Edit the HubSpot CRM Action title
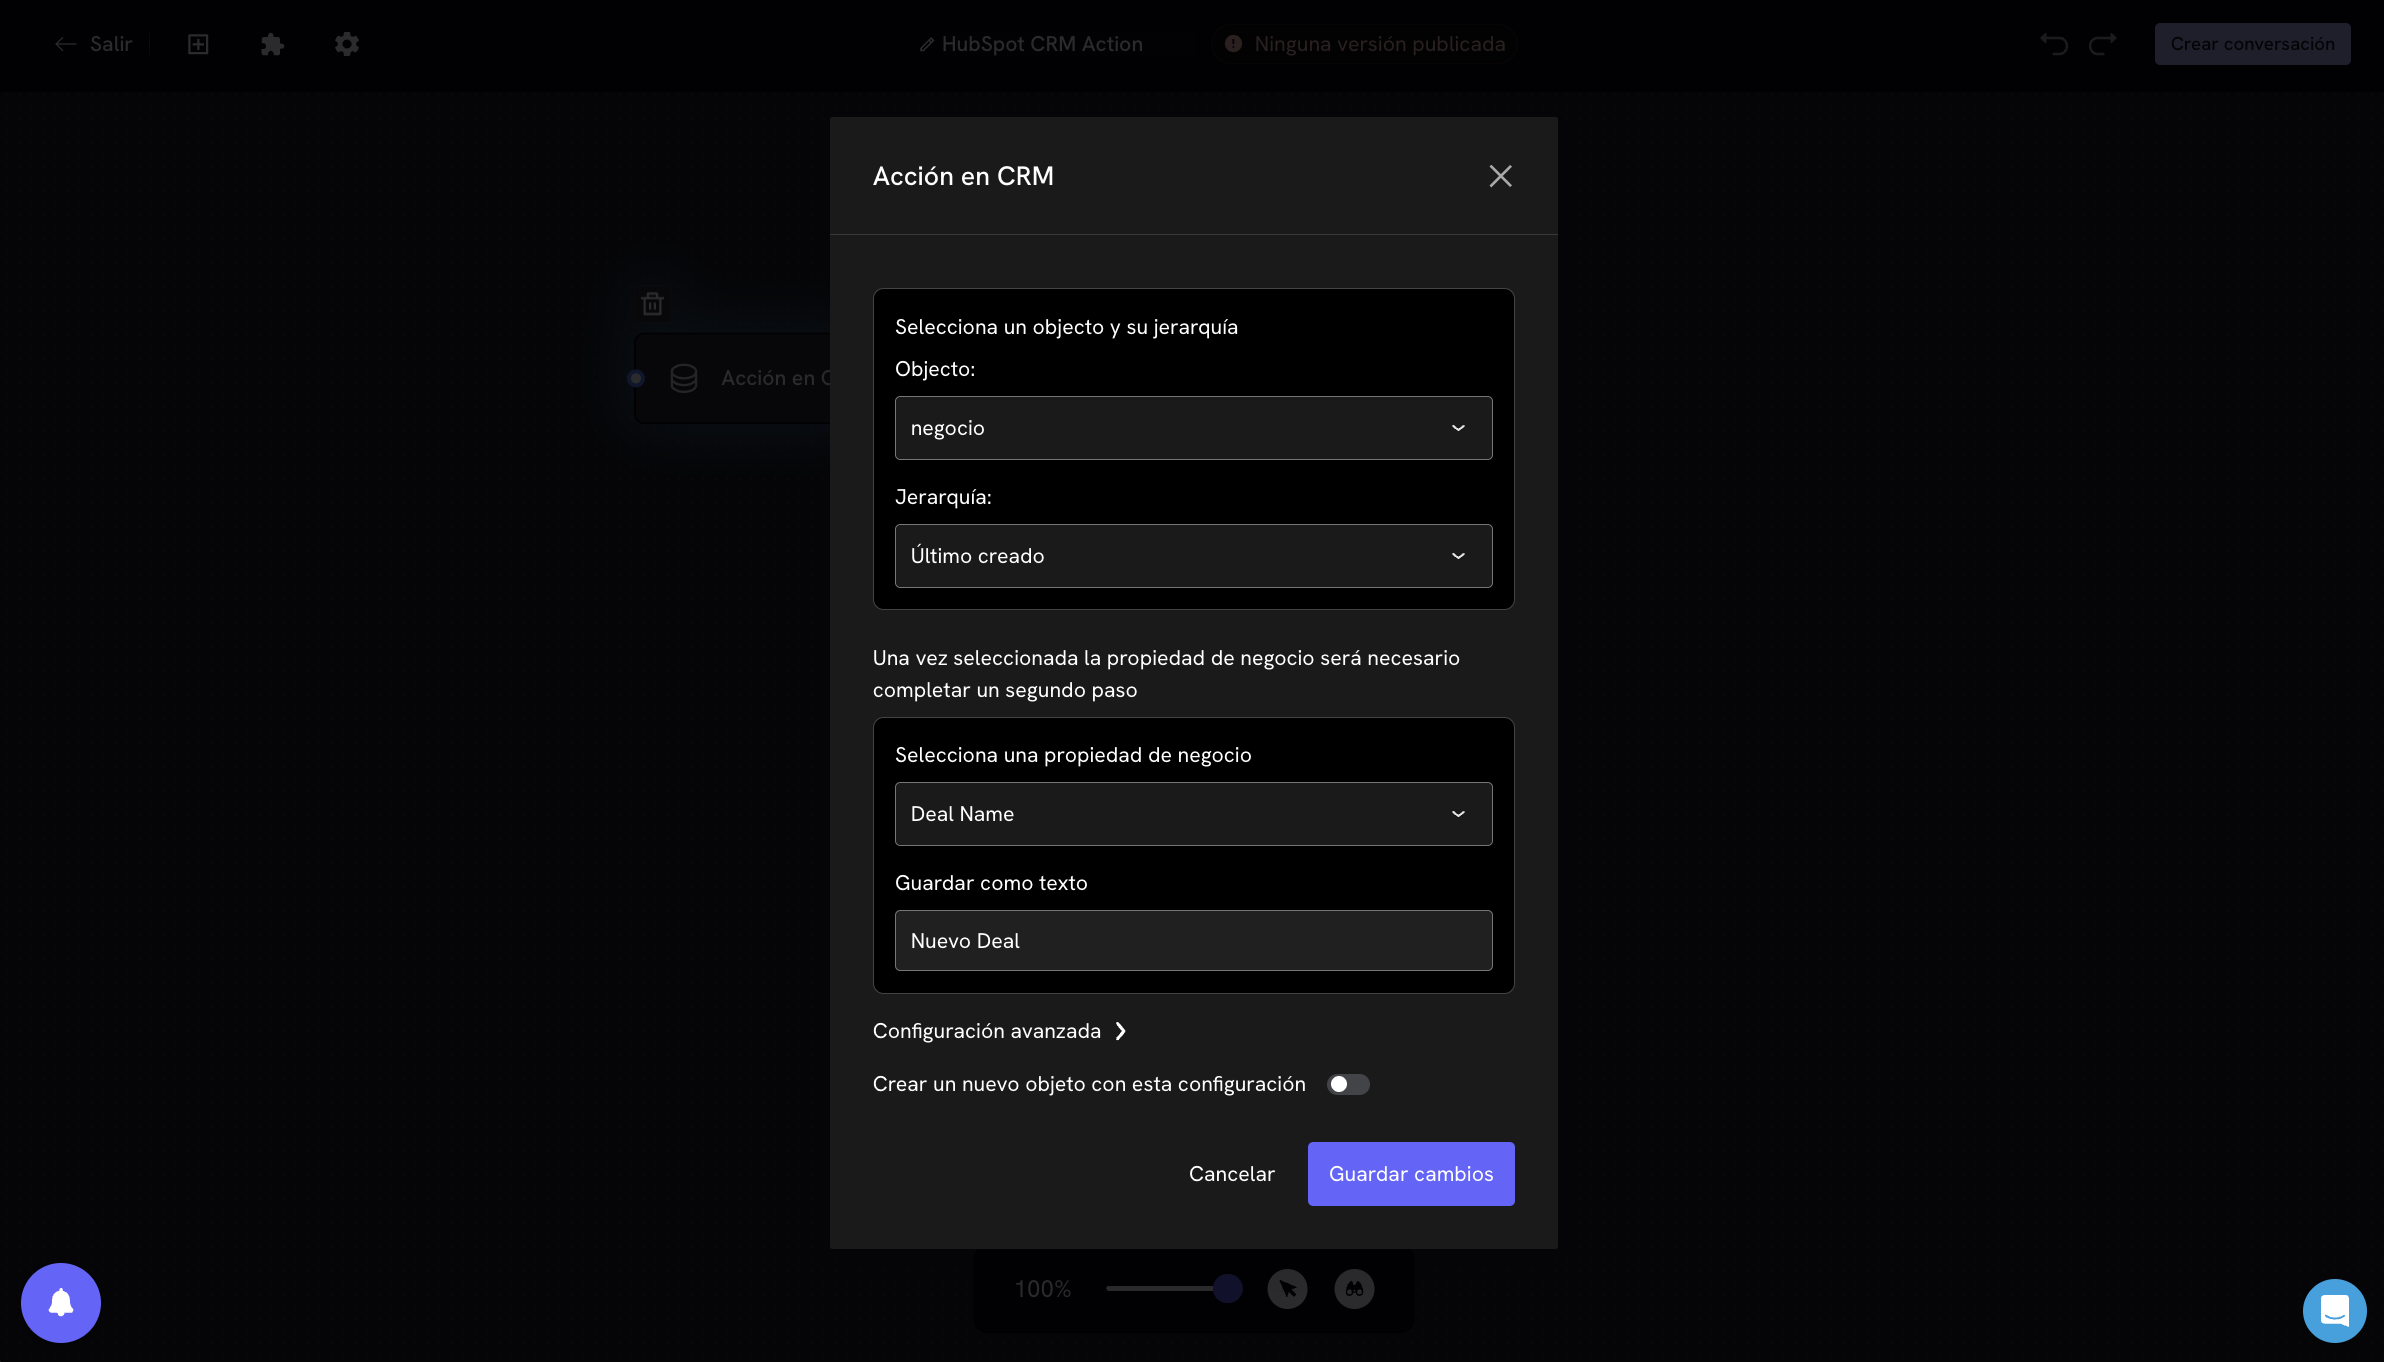 (1031, 44)
